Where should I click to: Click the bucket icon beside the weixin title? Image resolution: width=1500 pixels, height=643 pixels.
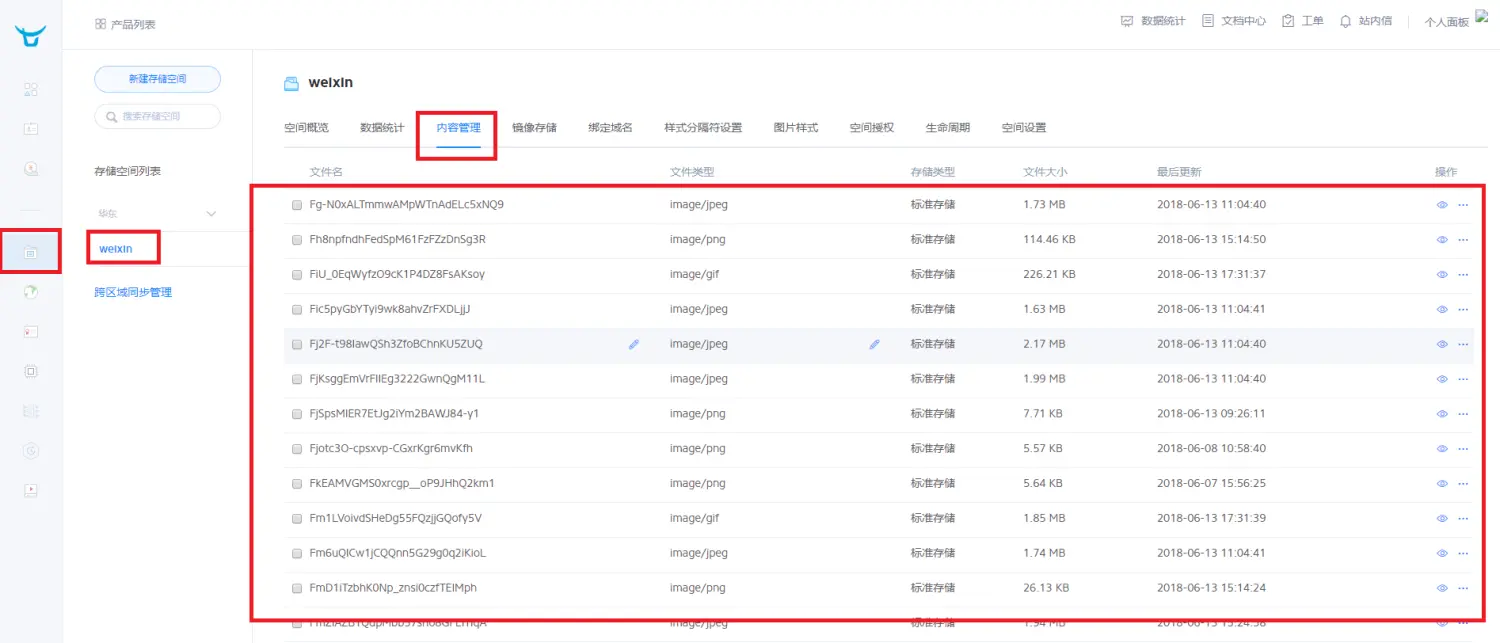click(x=291, y=83)
